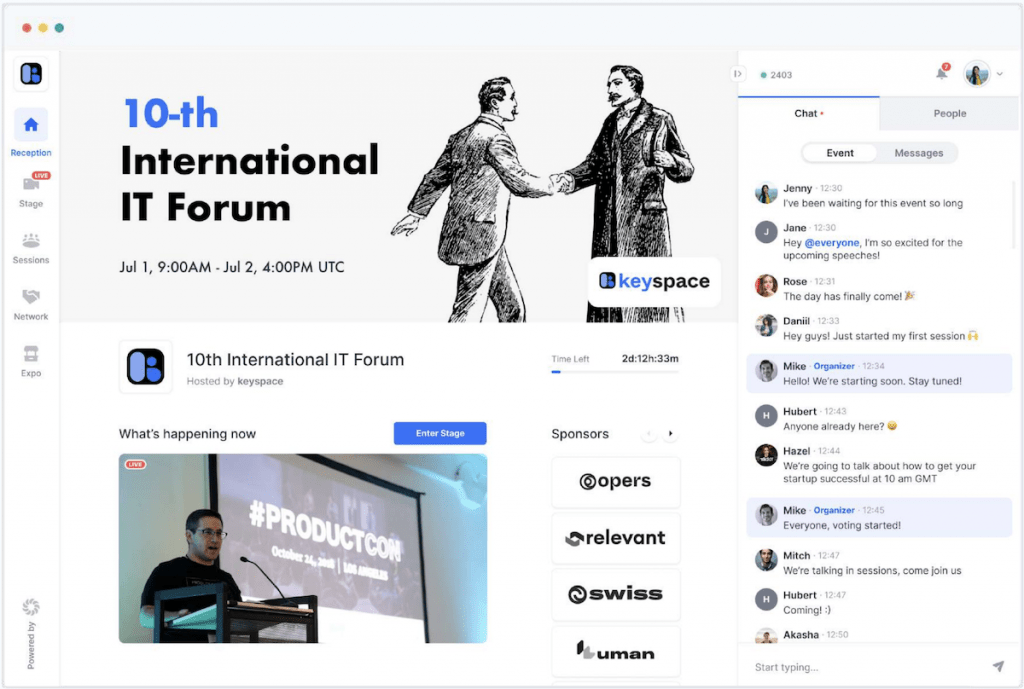Viewport: 1024px width, 689px height.
Task: Switch chat toggle to Messages
Action: pyautogui.click(x=918, y=153)
